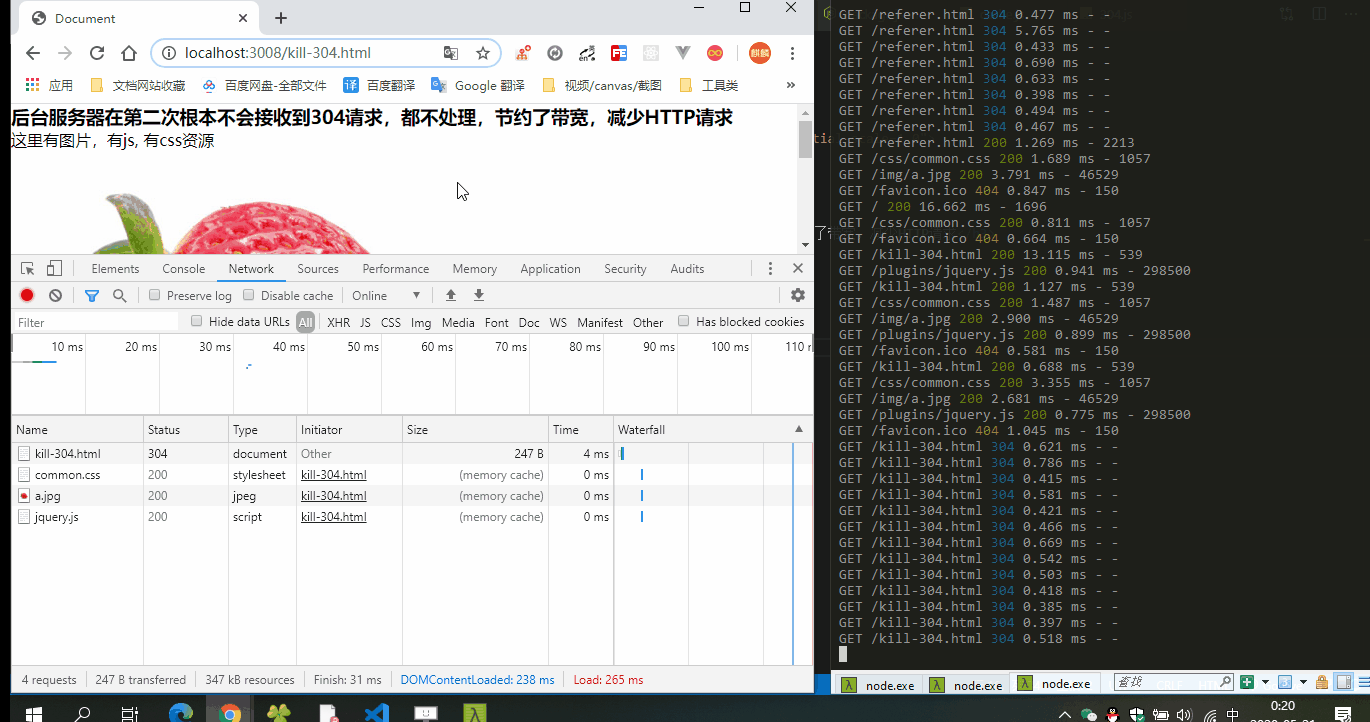Open the Online throttling dropdown
The height and width of the screenshot is (722, 1370).
[x=386, y=295]
